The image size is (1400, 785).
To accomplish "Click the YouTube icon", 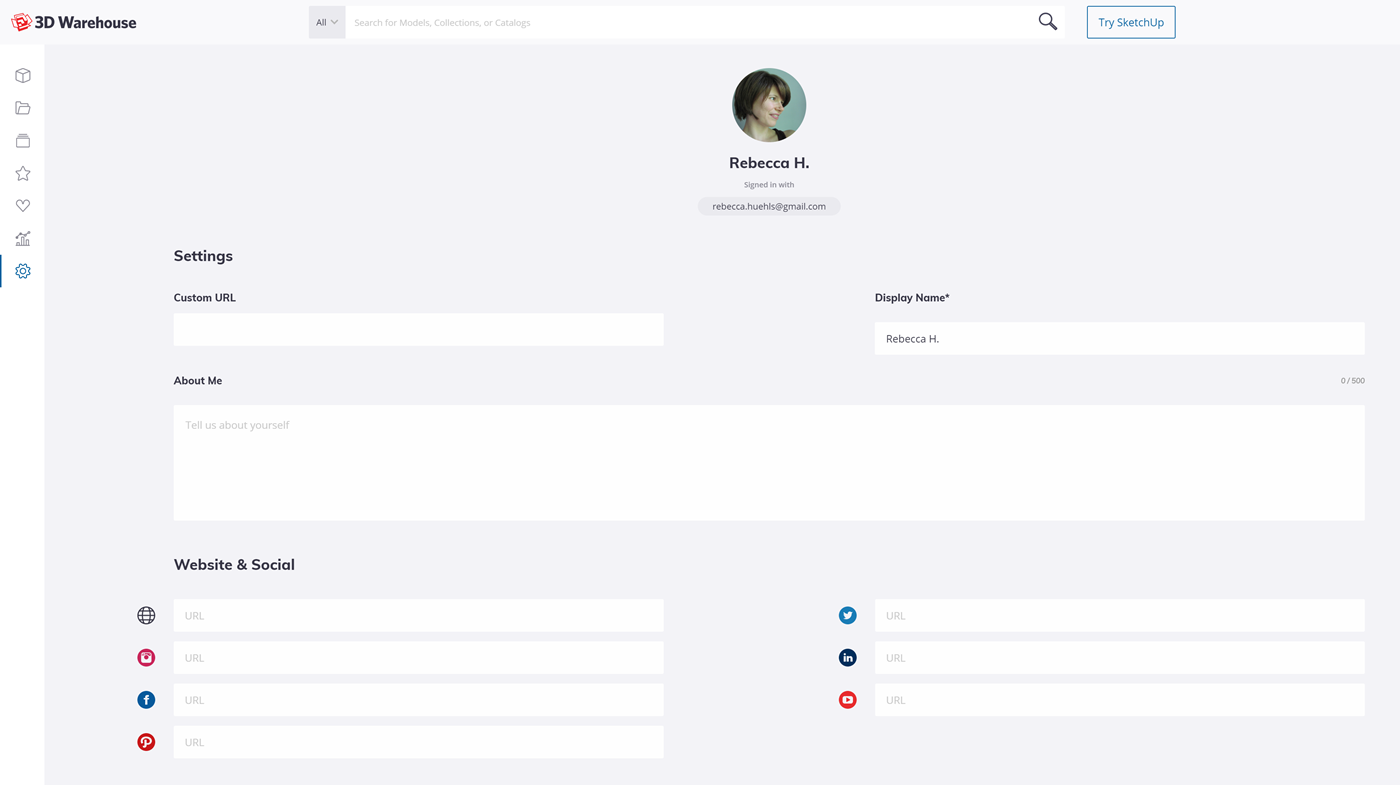I will 848,700.
